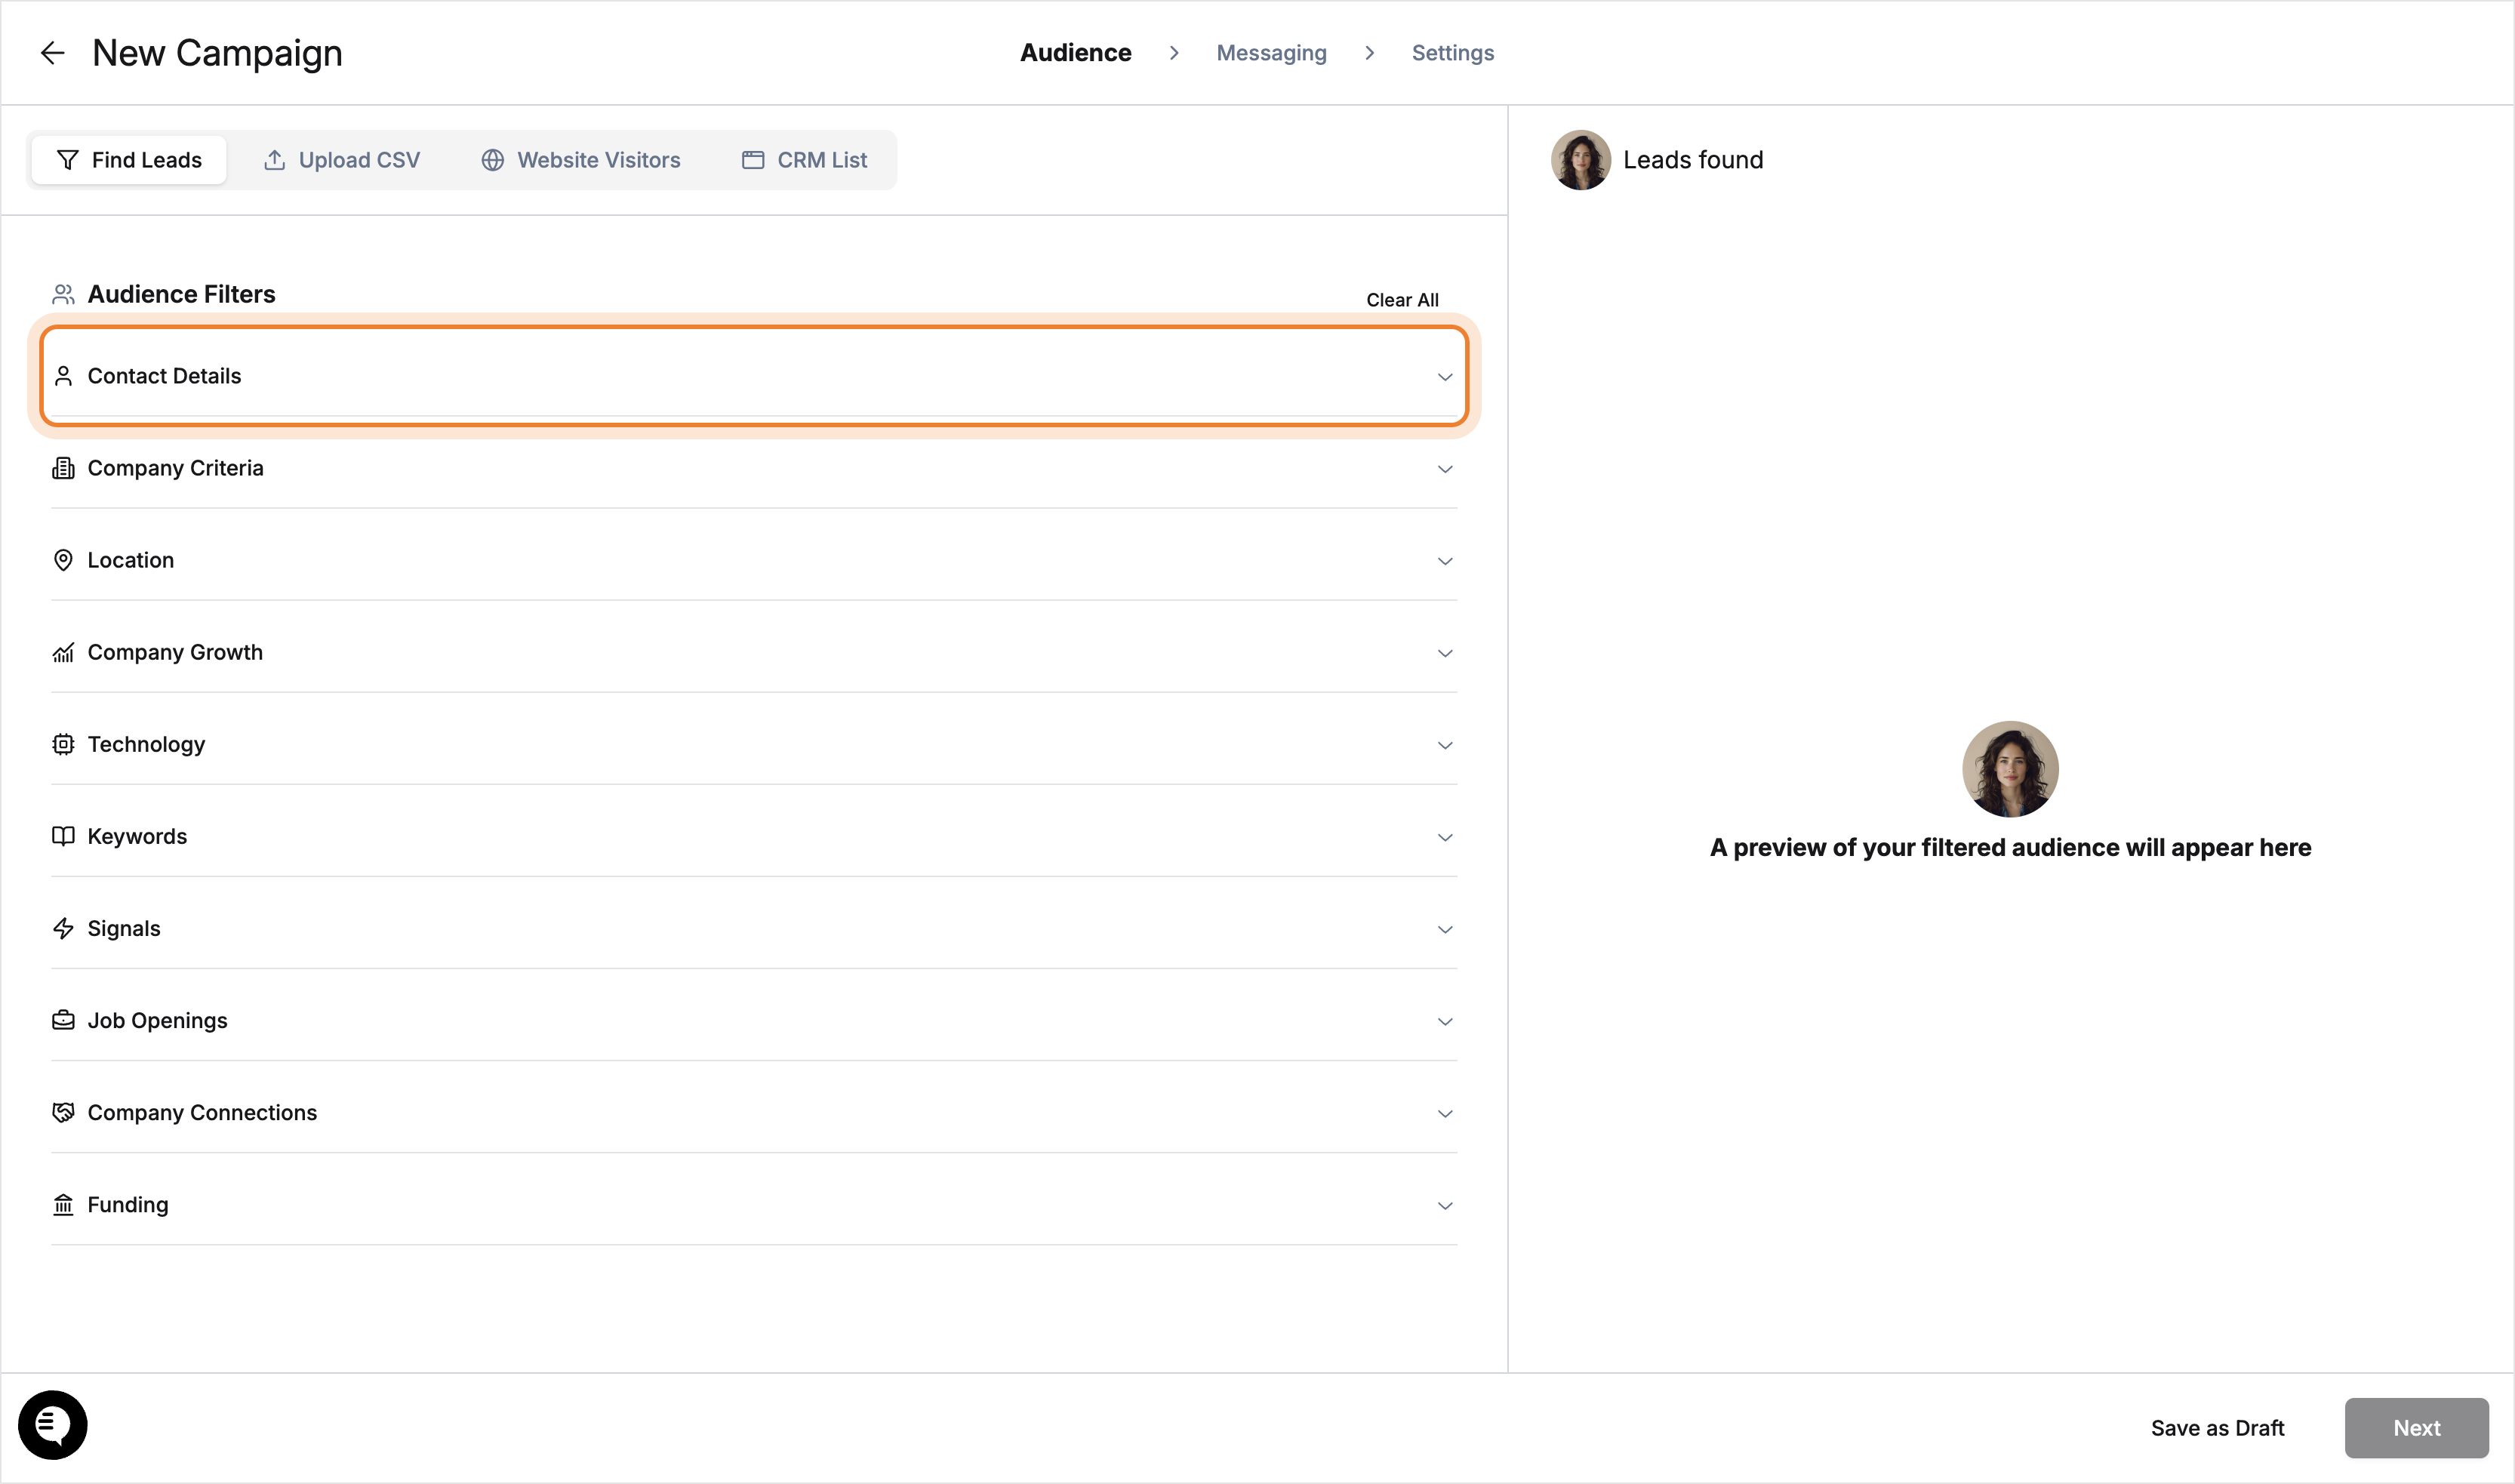
Task: Click the avatar next to Leads found
Action: tap(1581, 160)
